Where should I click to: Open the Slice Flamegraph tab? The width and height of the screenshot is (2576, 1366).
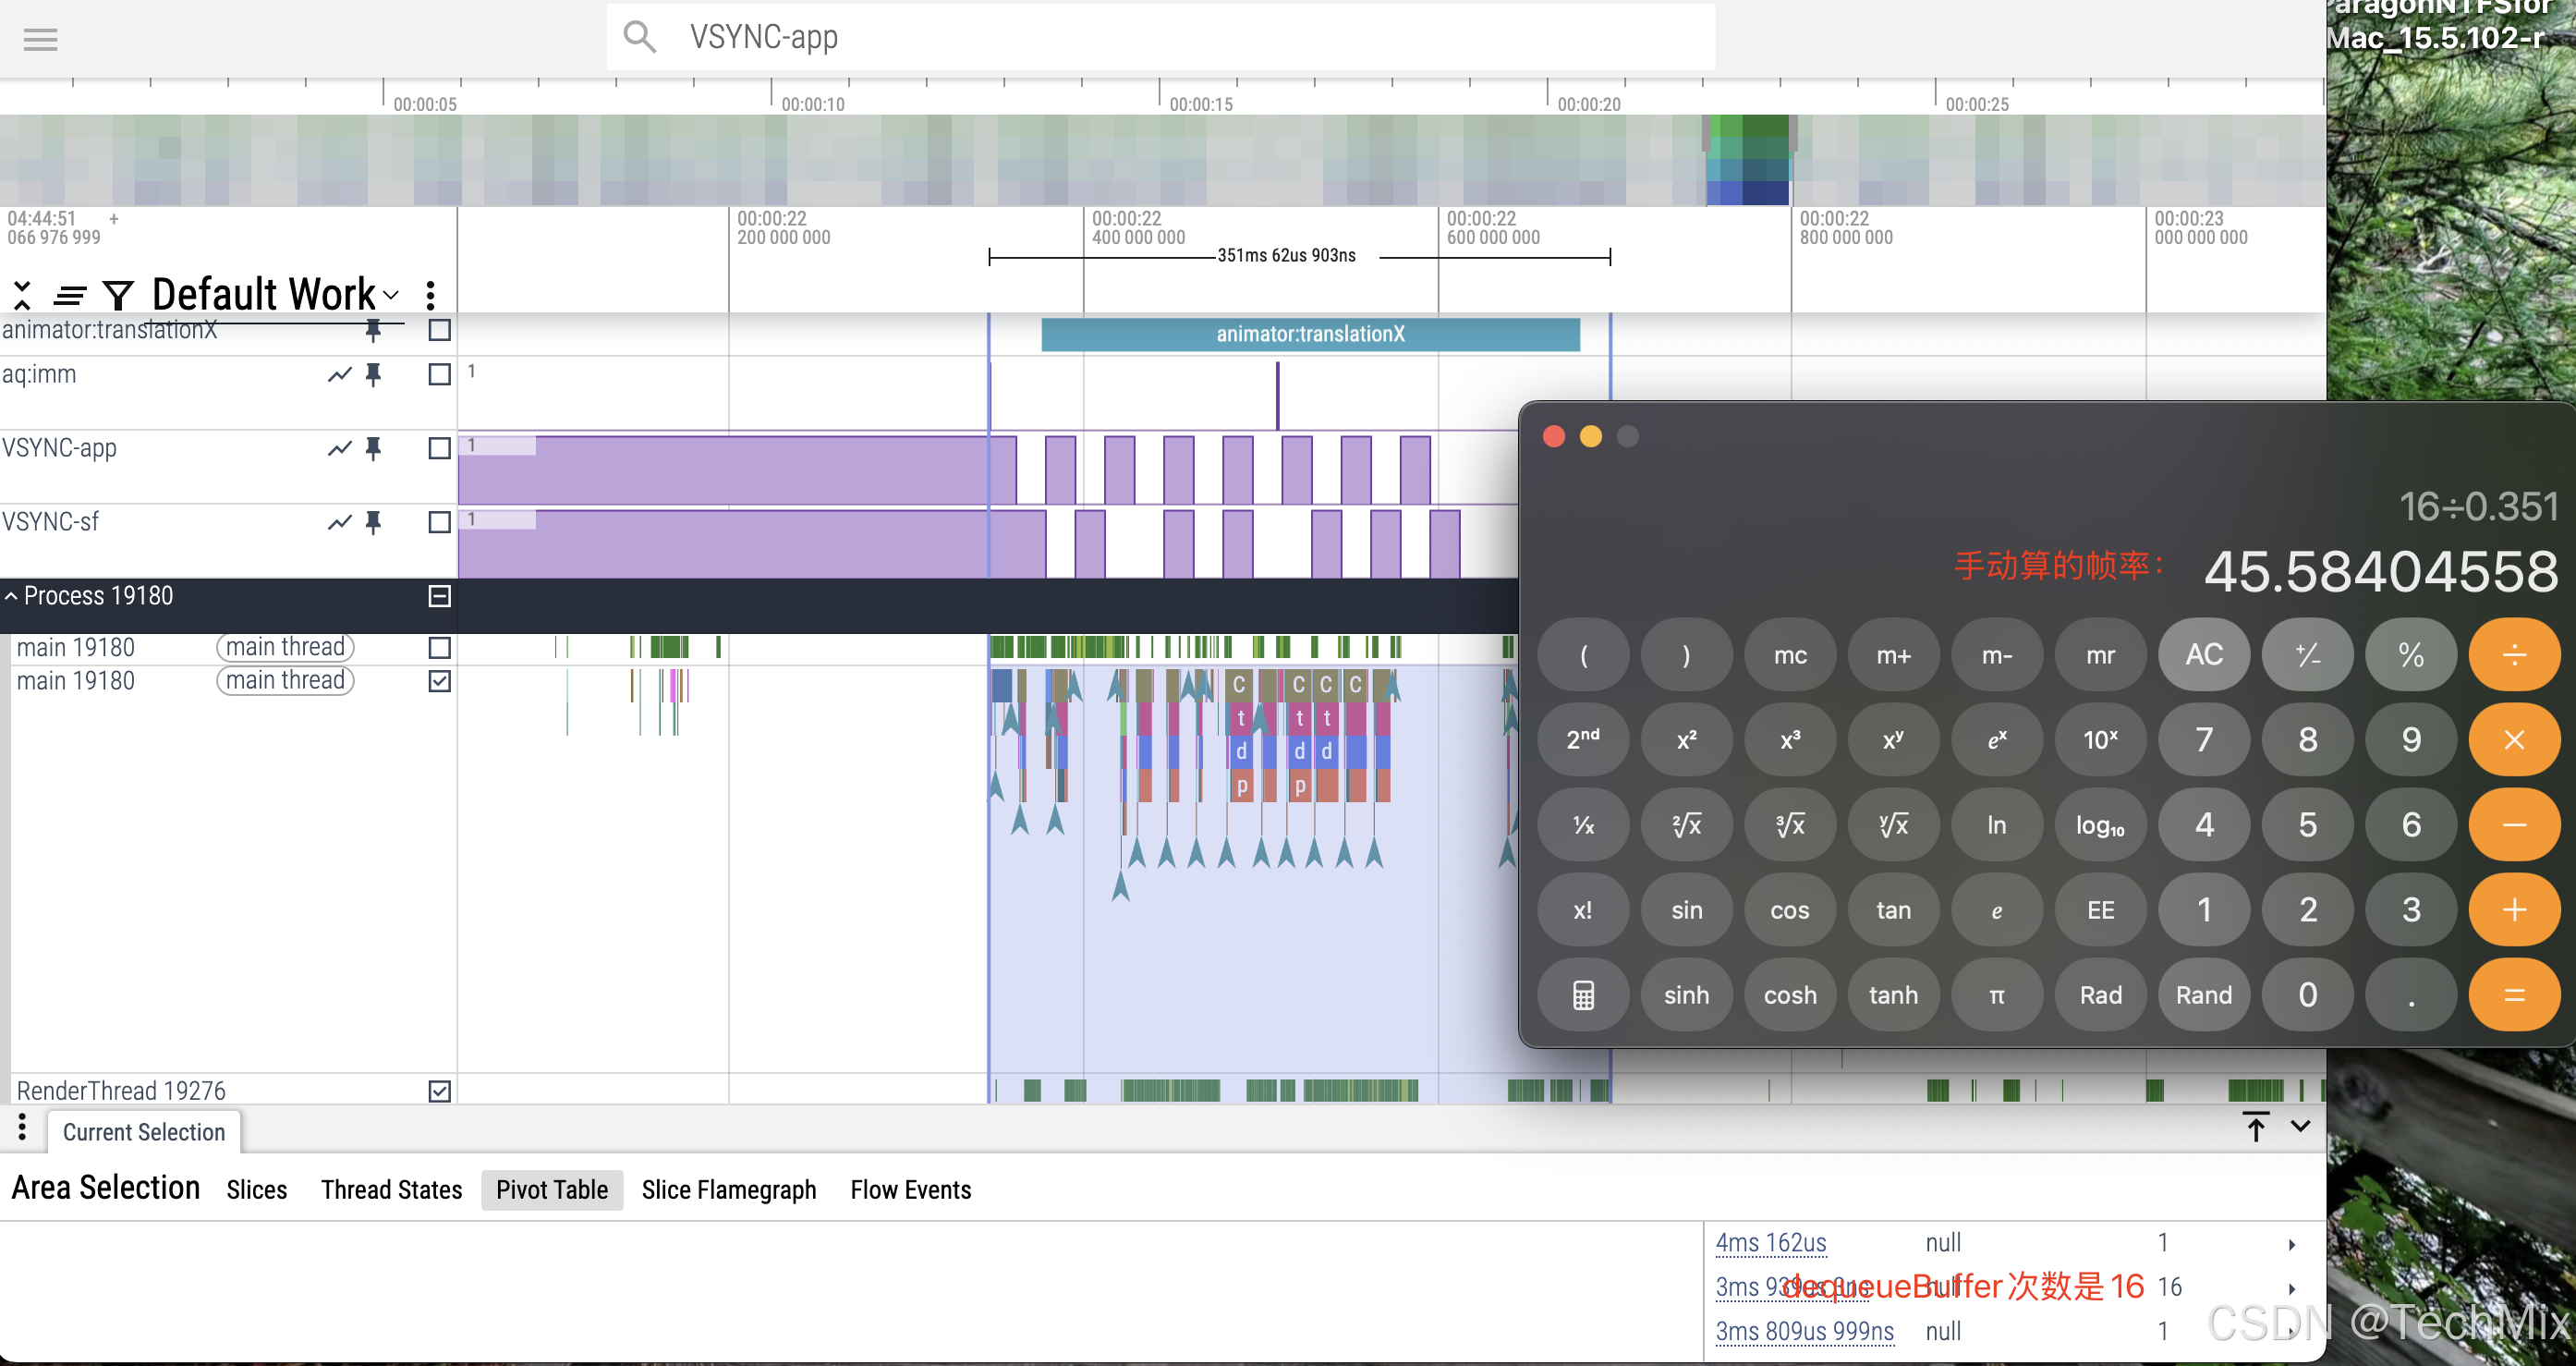(x=728, y=1189)
